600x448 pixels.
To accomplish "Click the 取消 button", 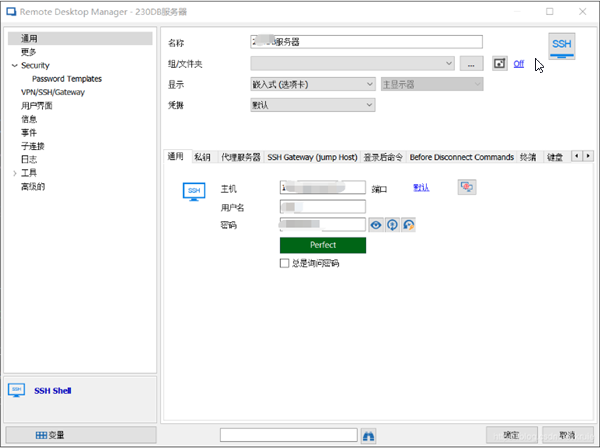I will pos(567,435).
